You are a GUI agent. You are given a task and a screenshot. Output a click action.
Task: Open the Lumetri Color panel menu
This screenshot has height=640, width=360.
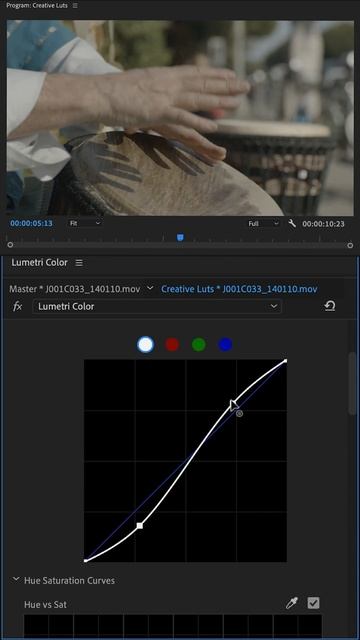(x=79, y=263)
